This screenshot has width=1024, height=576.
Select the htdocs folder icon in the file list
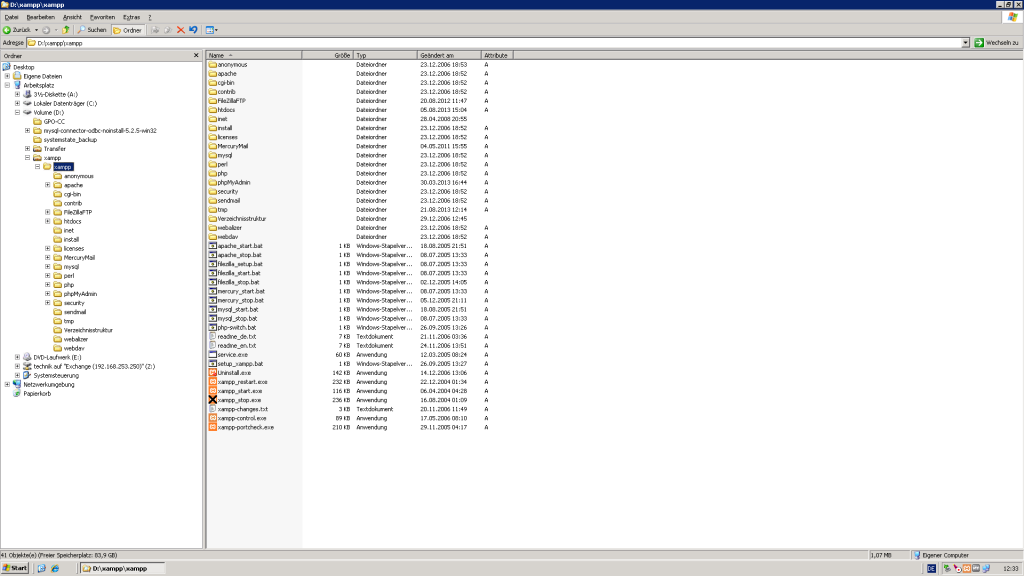[212, 110]
